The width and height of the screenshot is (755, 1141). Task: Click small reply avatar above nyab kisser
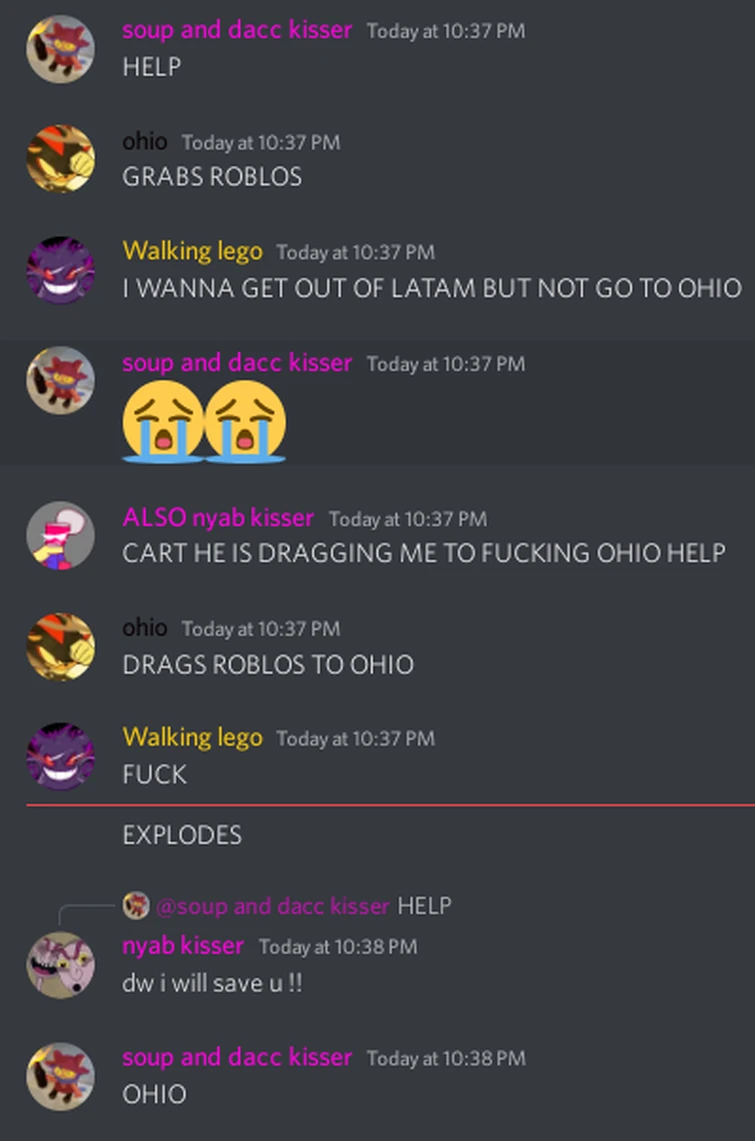point(136,905)
